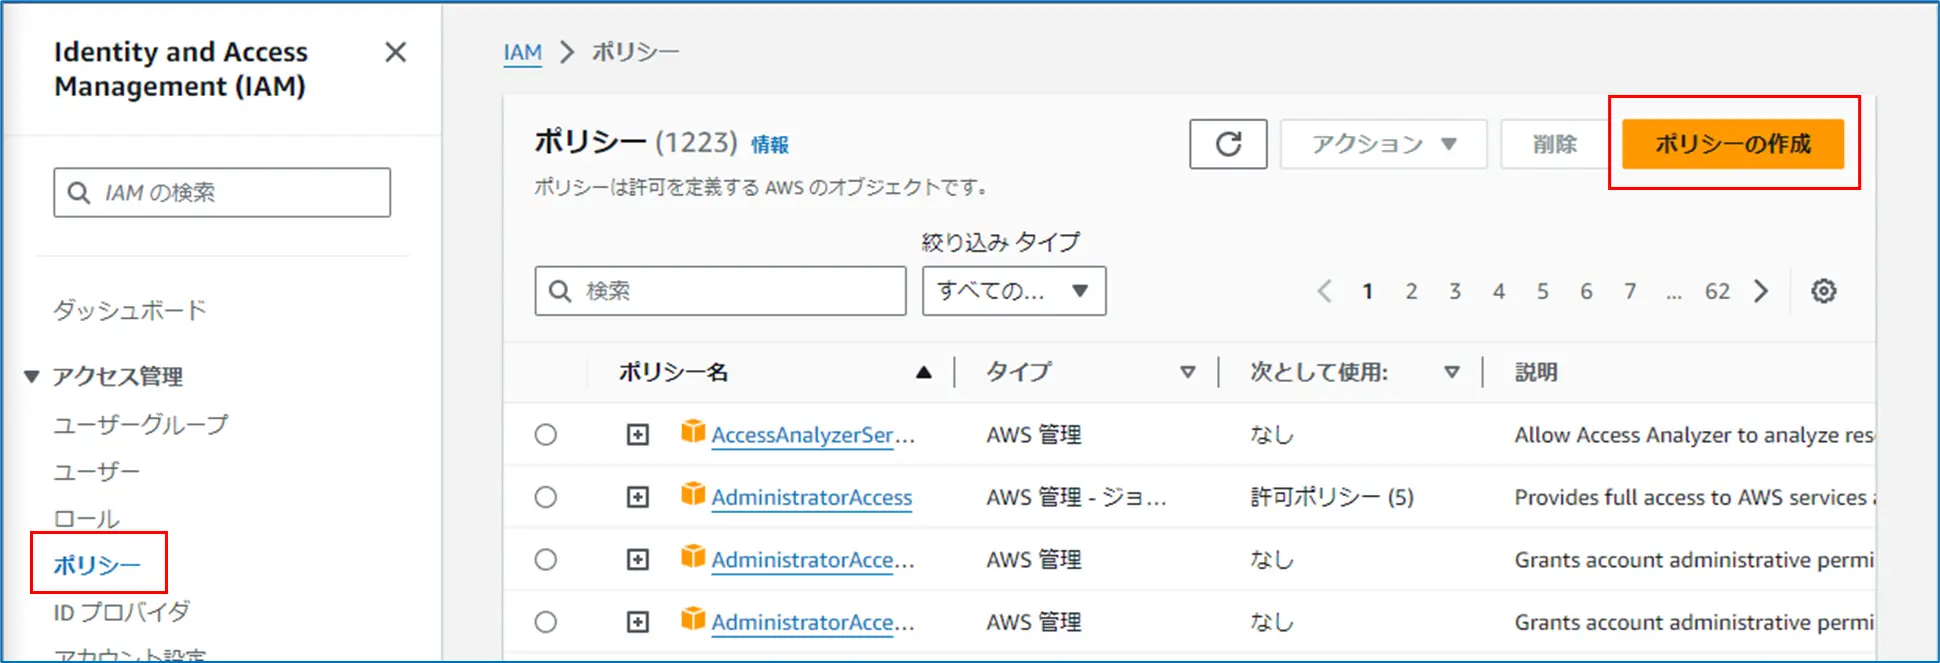Screen dimensions: 1940x663
Task: Open the 絞り込みタイプ すべての... dropdown
Action: [x=1014, y=291]
